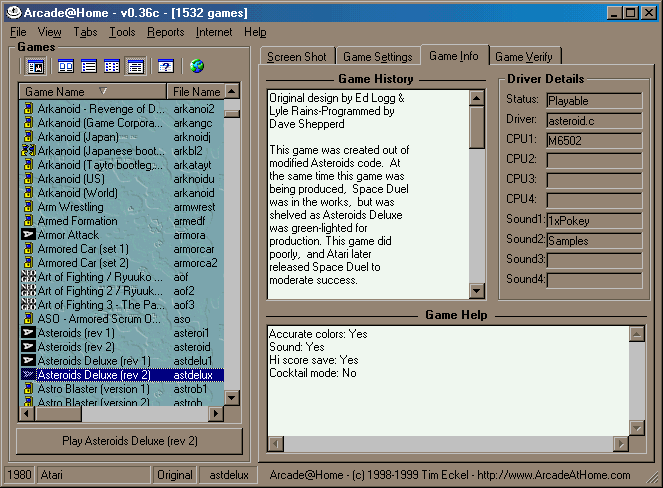The image size is (663, 488).
Task: Select Armored Car (set 2) row
Action: [122, 262]
